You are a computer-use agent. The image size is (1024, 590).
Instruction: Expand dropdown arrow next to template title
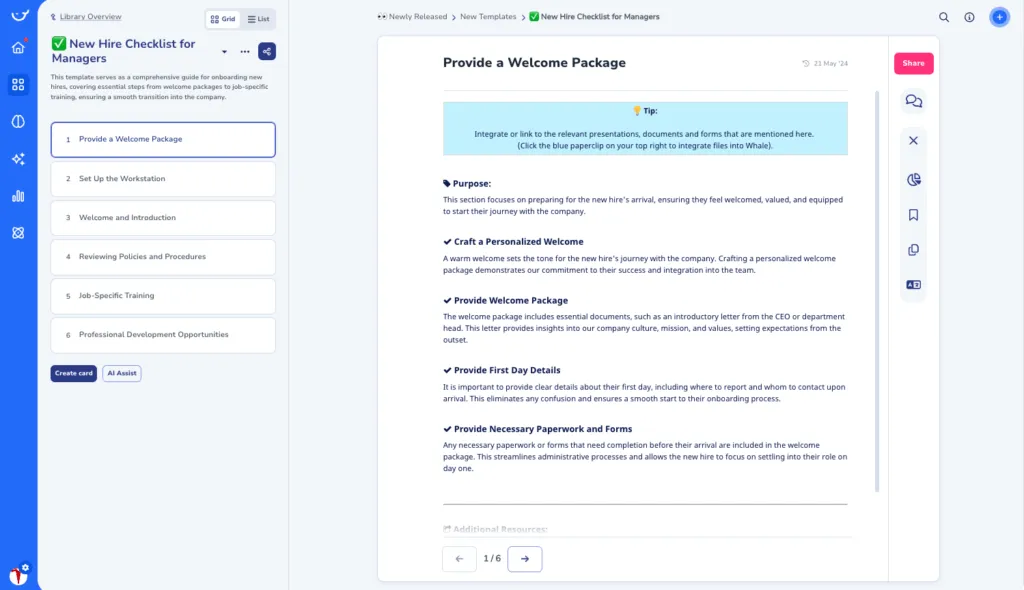coord(224,51)
